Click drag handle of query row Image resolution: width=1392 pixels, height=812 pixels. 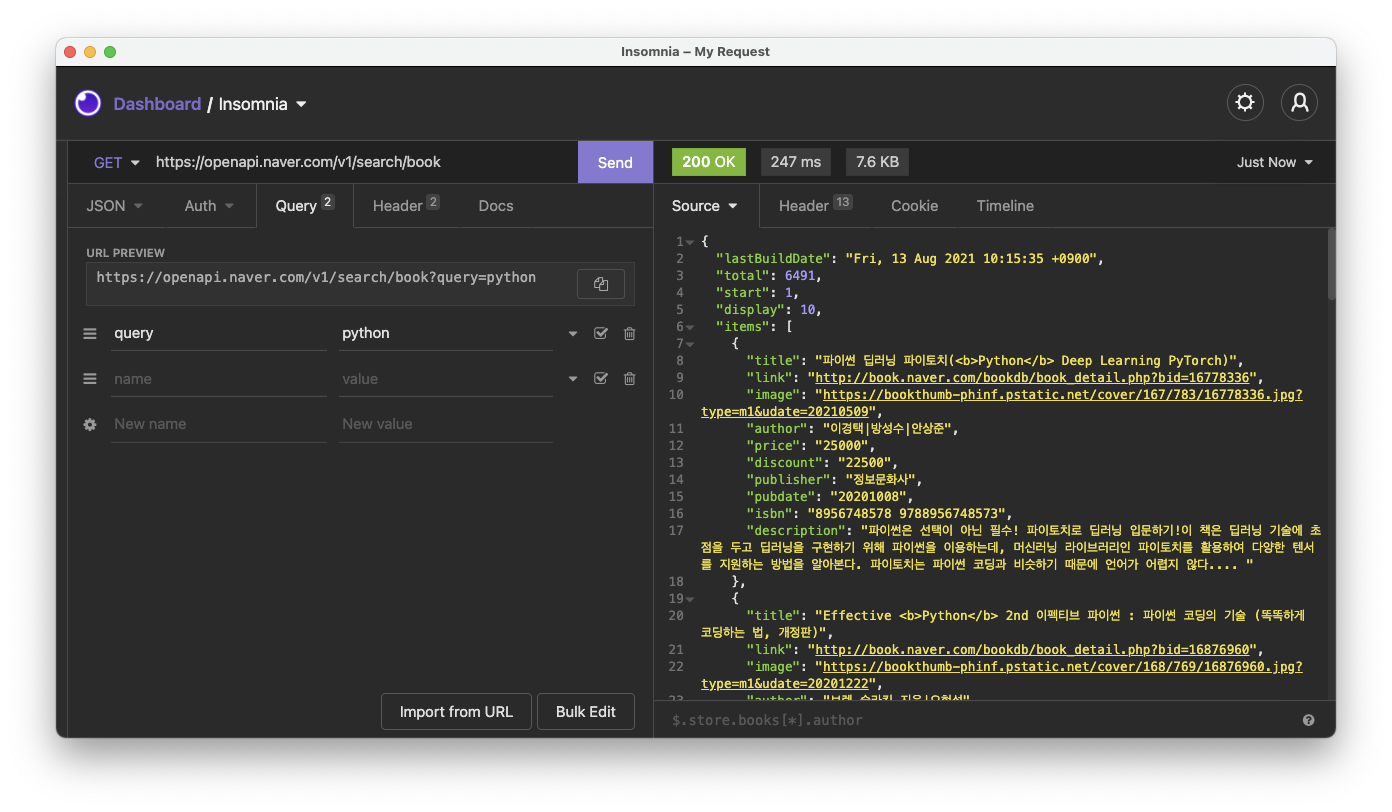click(x=90, y=333)
